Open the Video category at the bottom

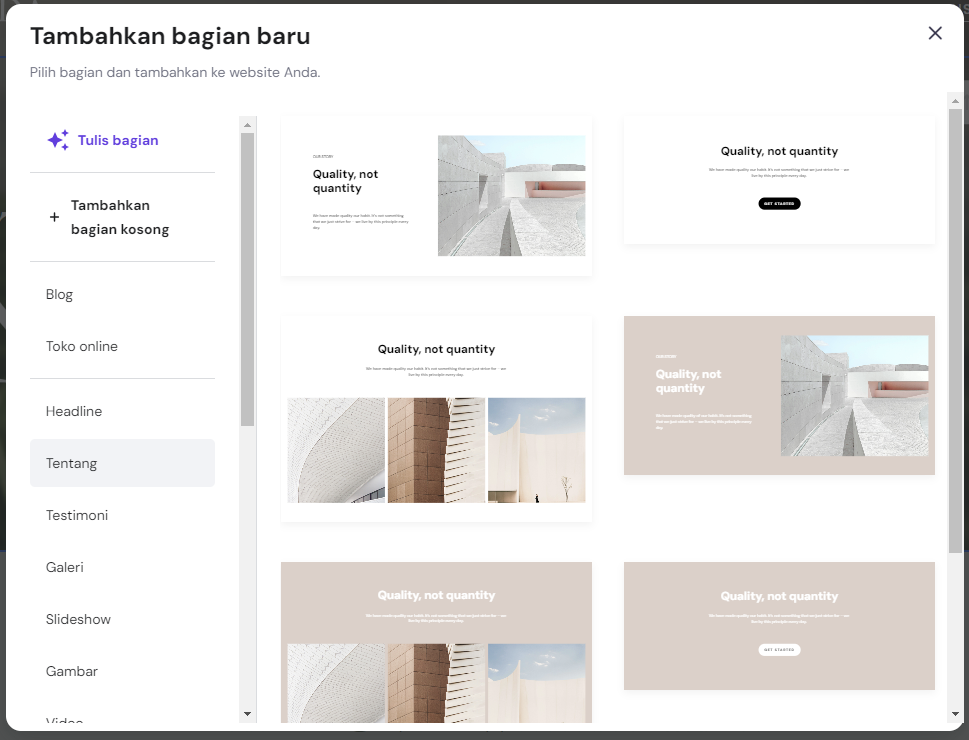click(x=64, y=720)
